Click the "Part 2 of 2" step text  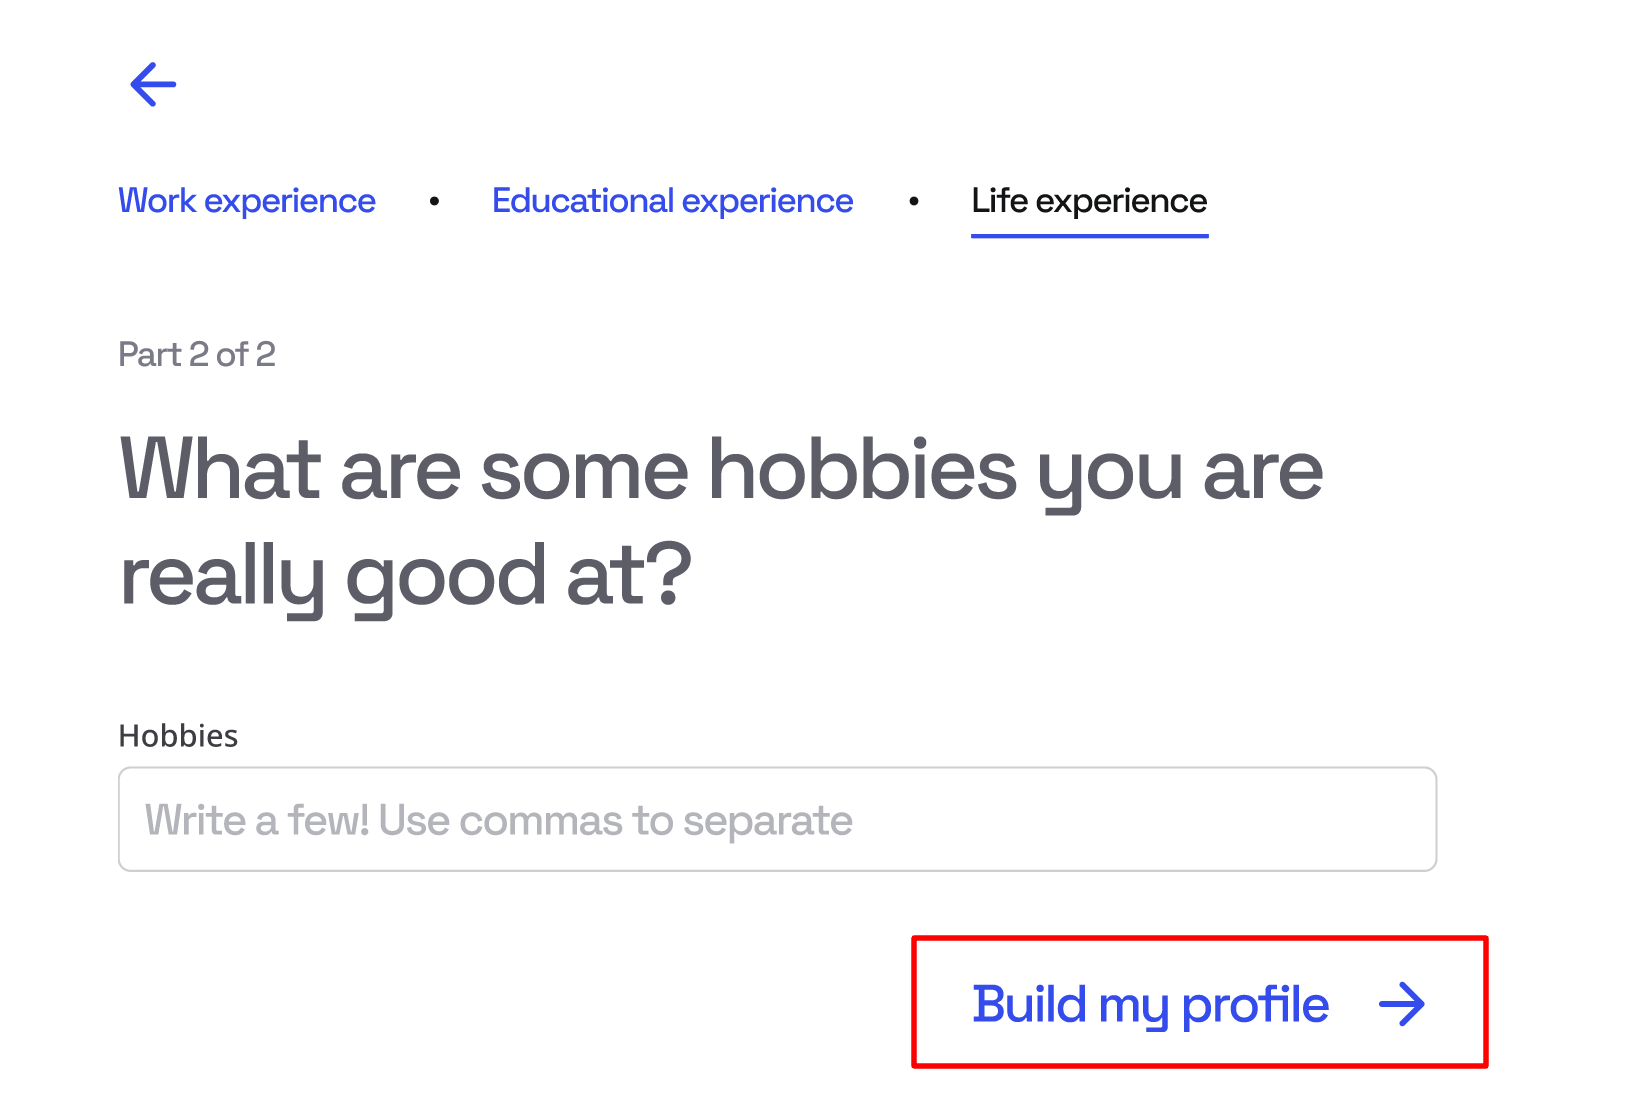(x=197, y=355)
